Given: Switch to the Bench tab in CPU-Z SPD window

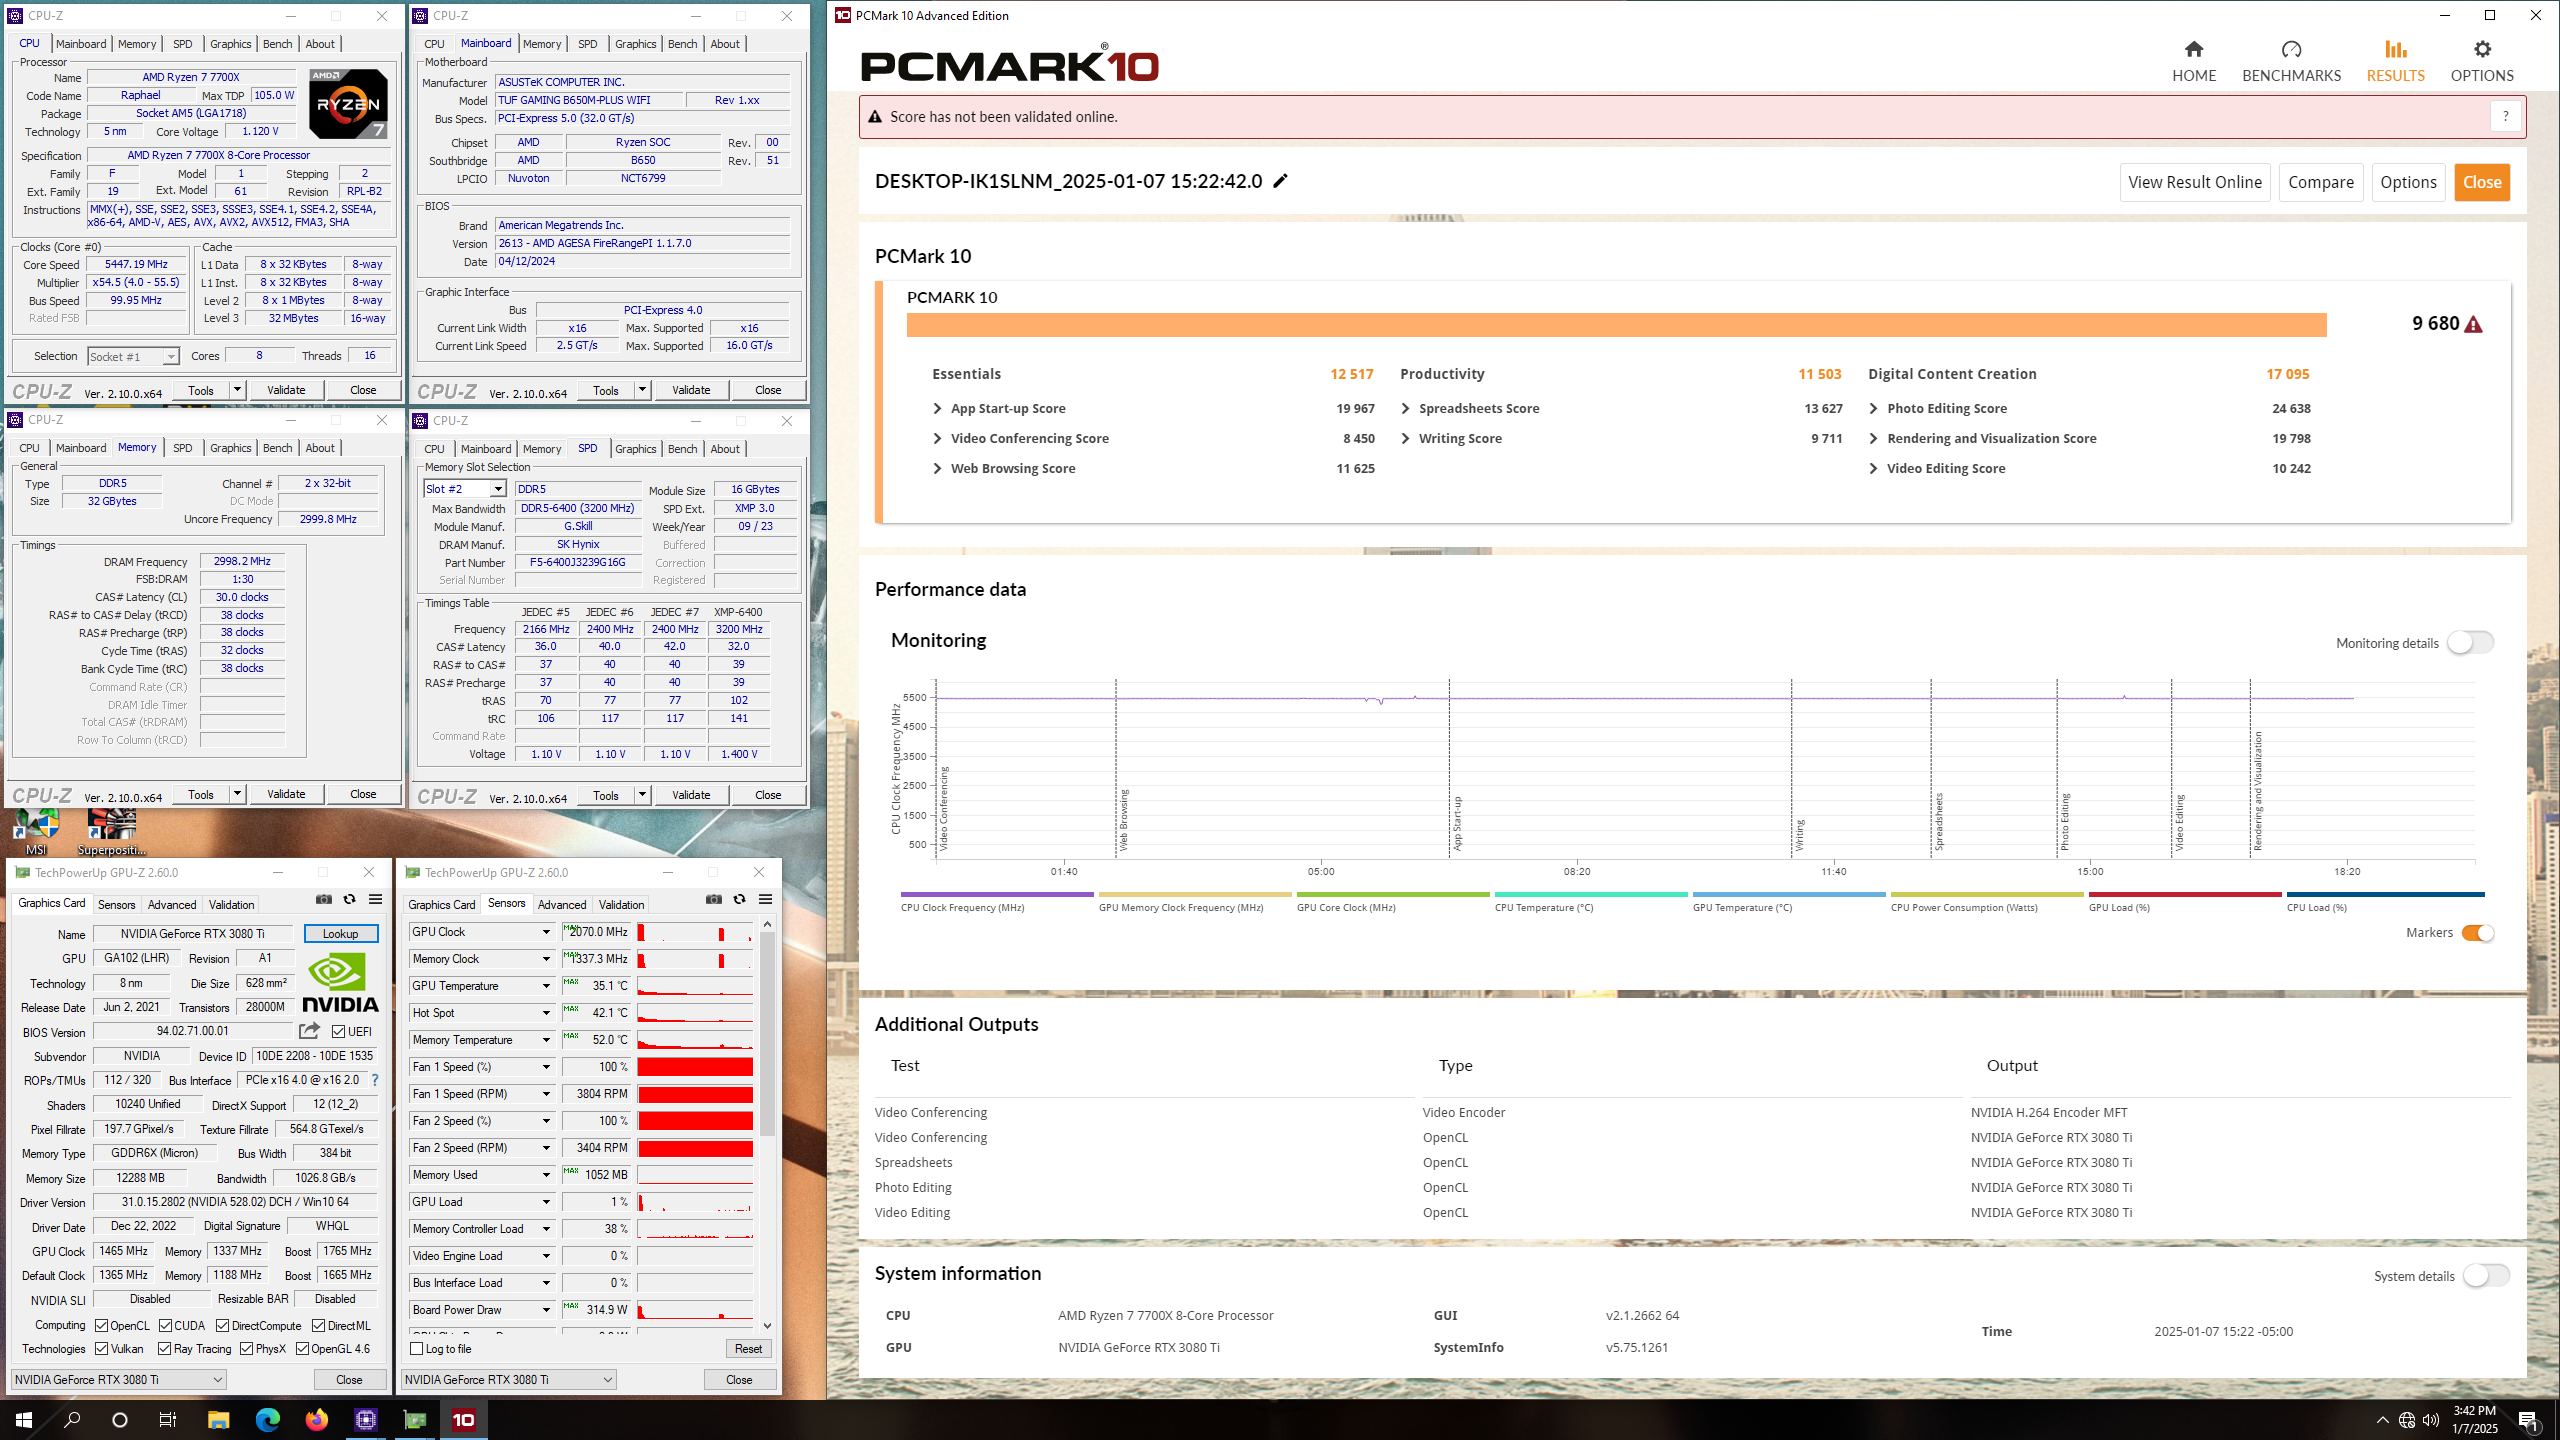Looking at the screenshot, I should click(x=682, y=449).
